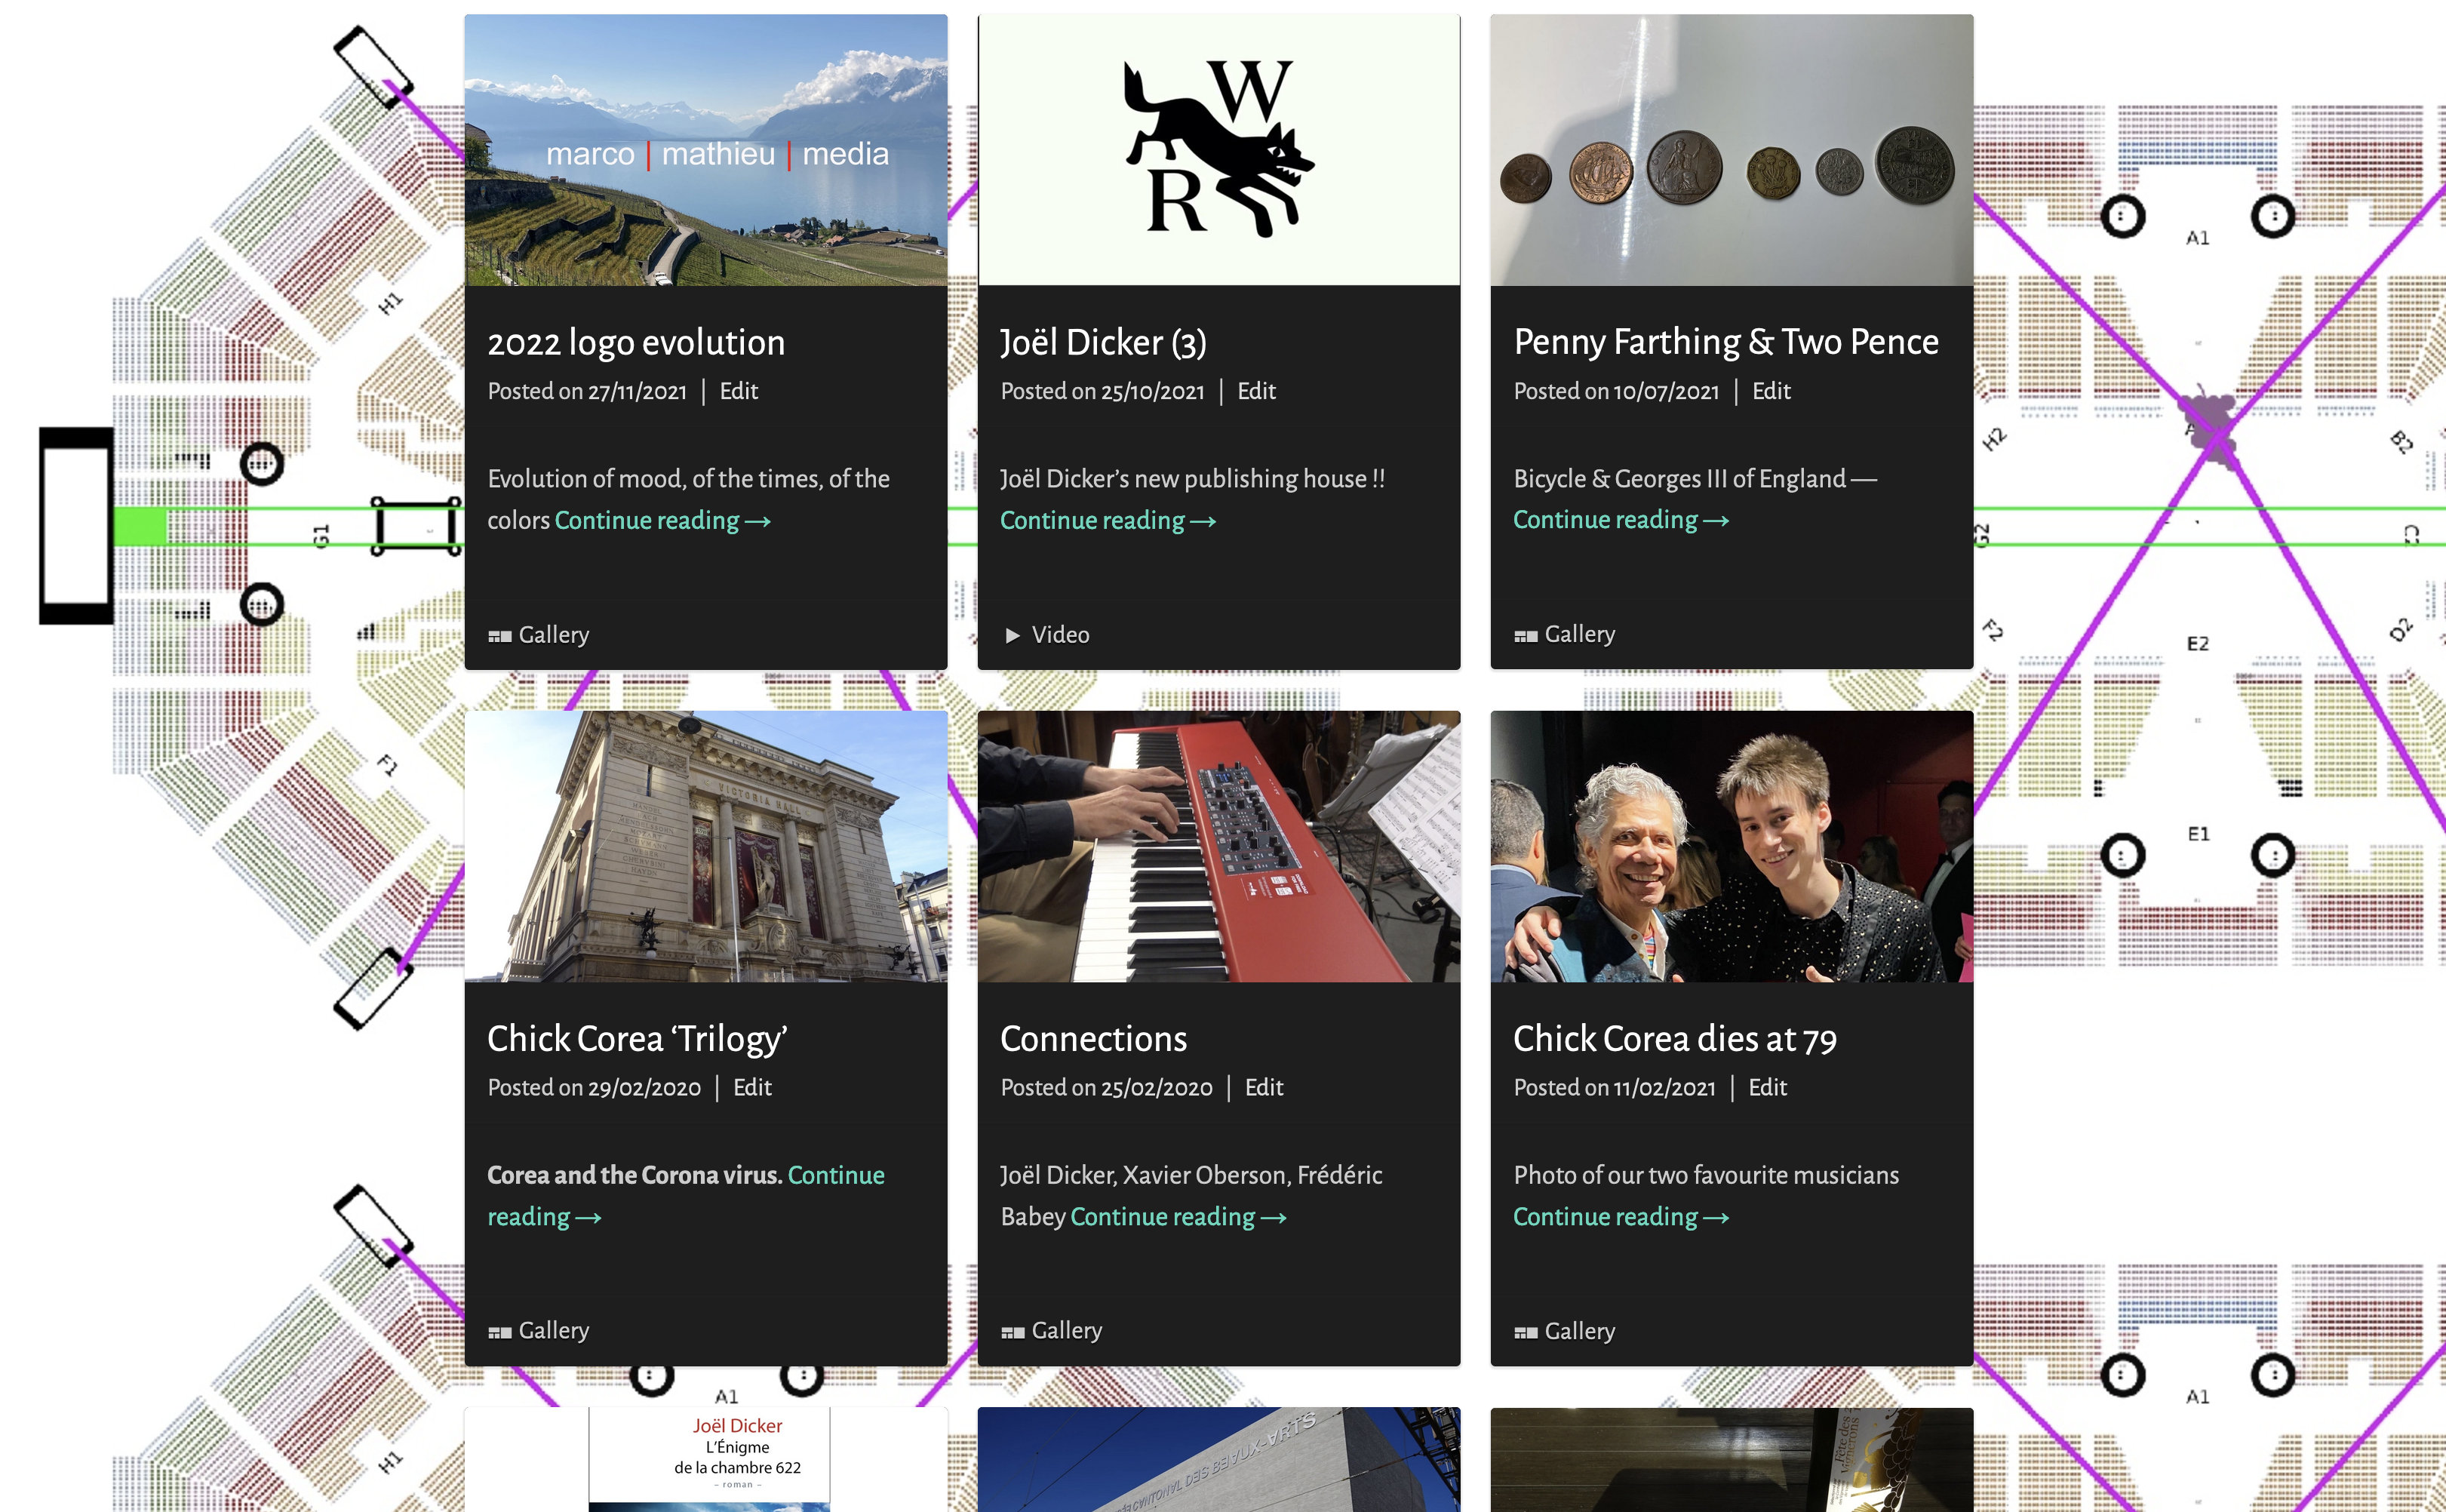Open the Joël Dicker (3) post title
2446x1512 pixels.
point(1103,343)
